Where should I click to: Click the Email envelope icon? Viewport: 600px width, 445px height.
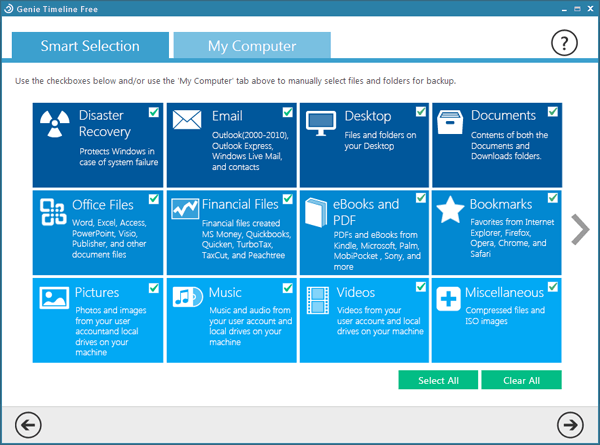[x=187, y=121]
